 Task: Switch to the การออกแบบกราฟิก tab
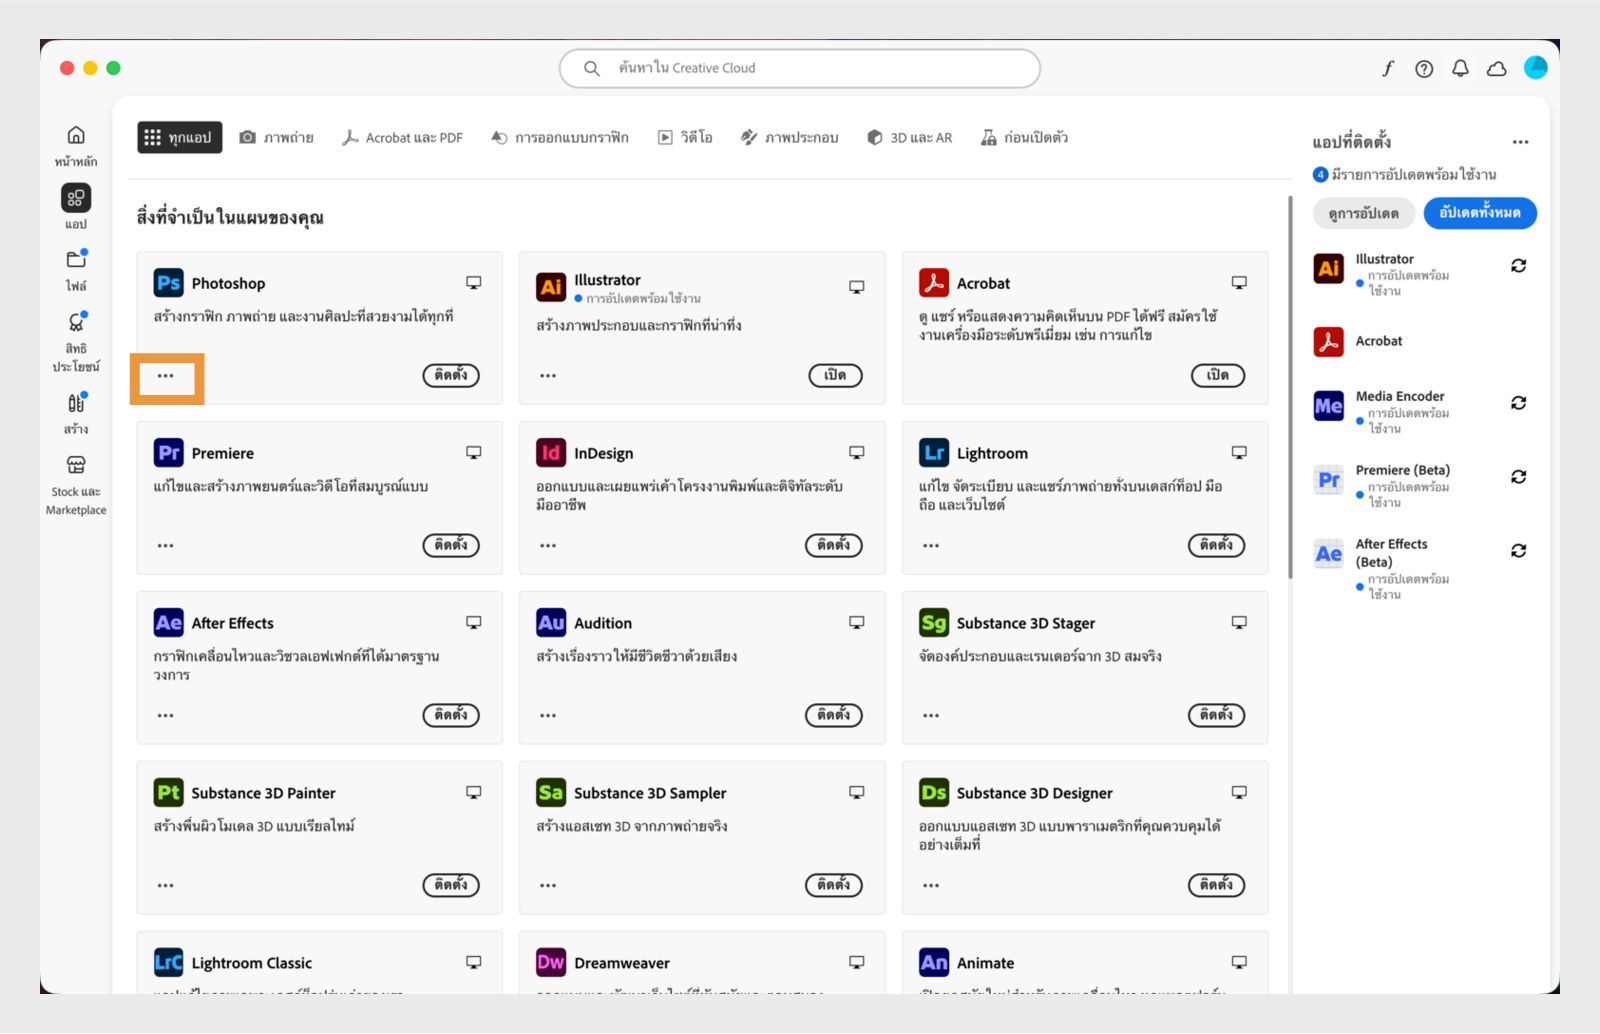pyautogui.click(x=560, y=138)
